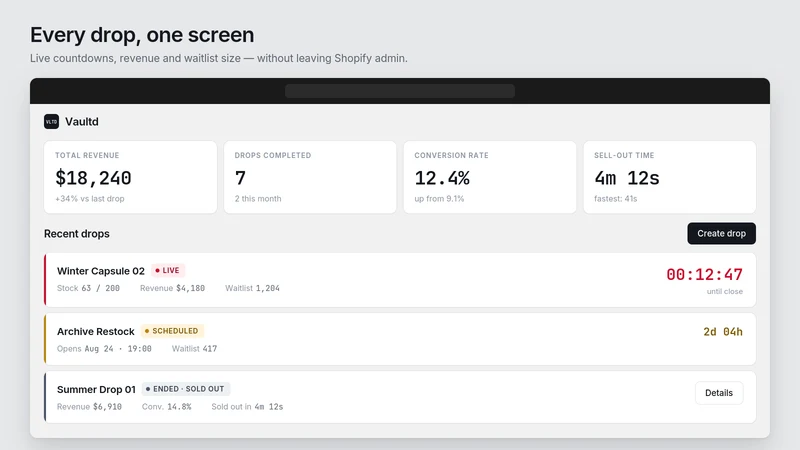Click Stock 63 / 200 text
This screenshot has height=450, width=800.
coord(88,288)
